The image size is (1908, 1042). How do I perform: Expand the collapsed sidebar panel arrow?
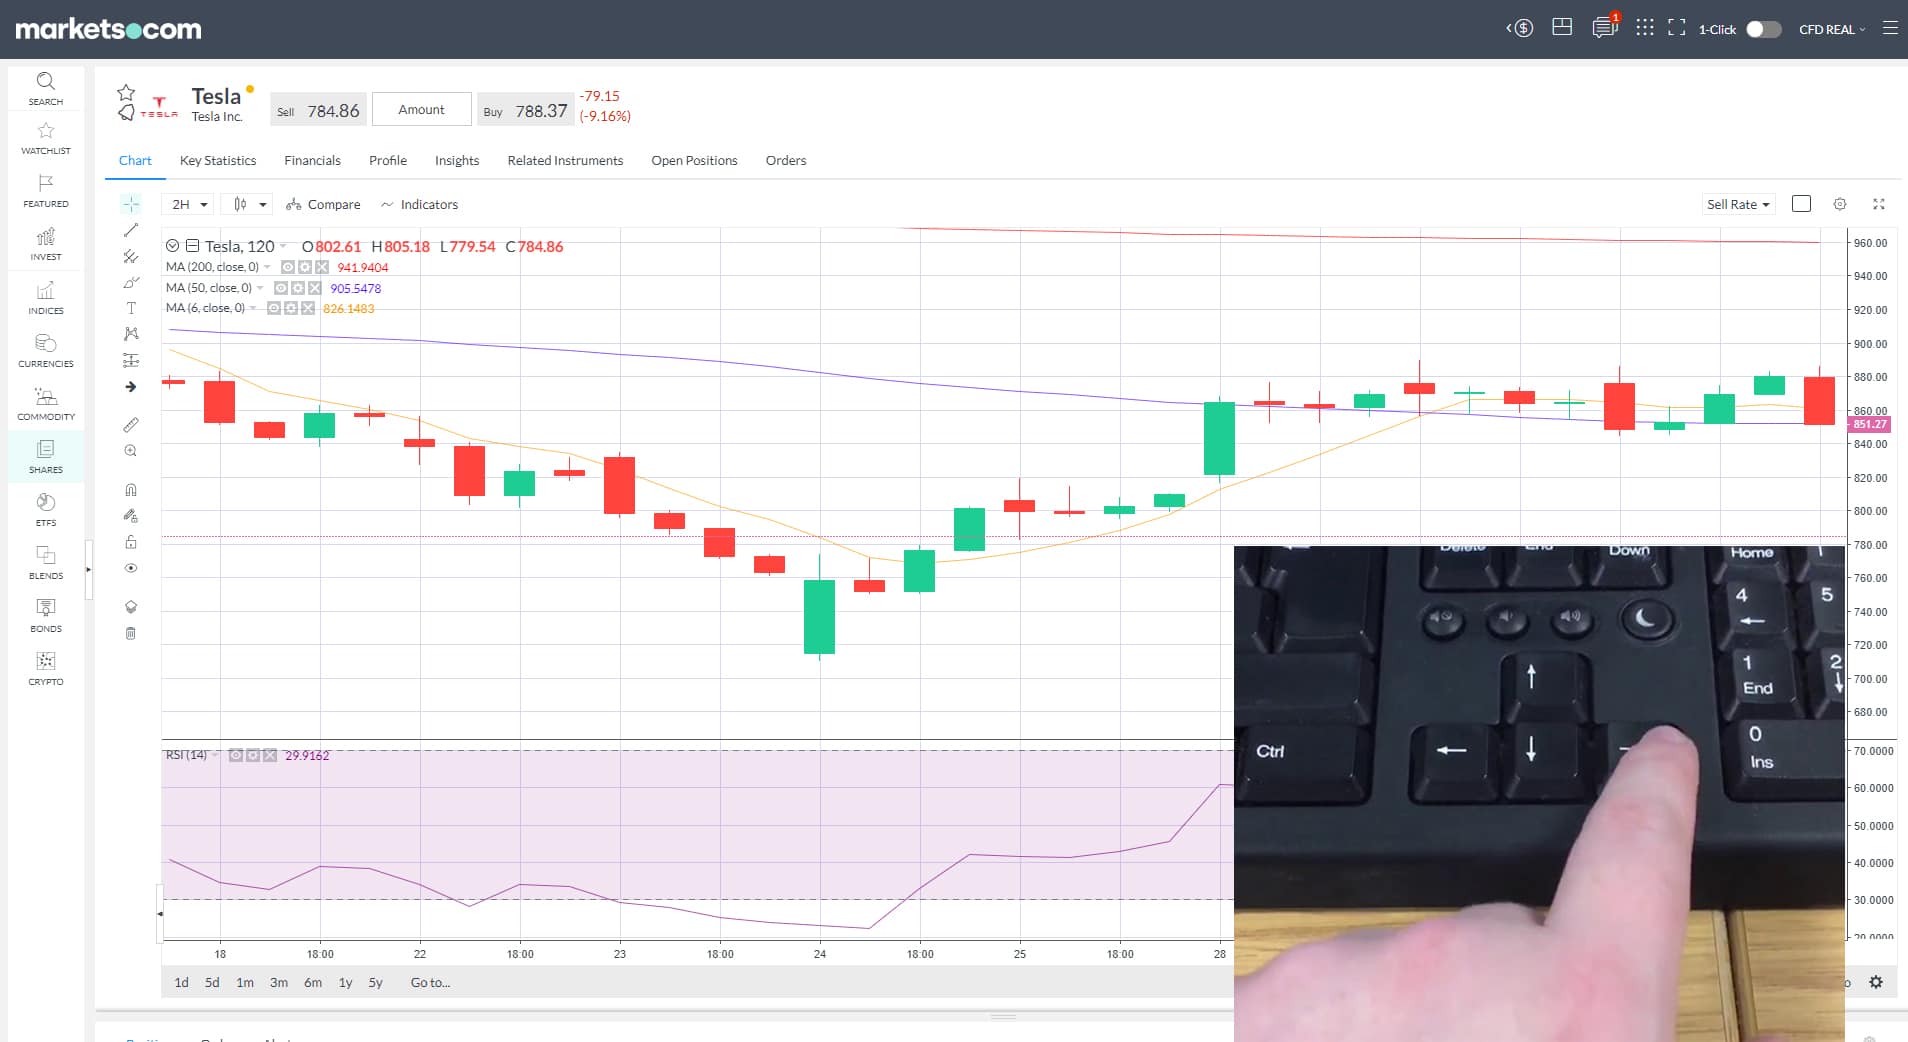(x=88, y=569)
